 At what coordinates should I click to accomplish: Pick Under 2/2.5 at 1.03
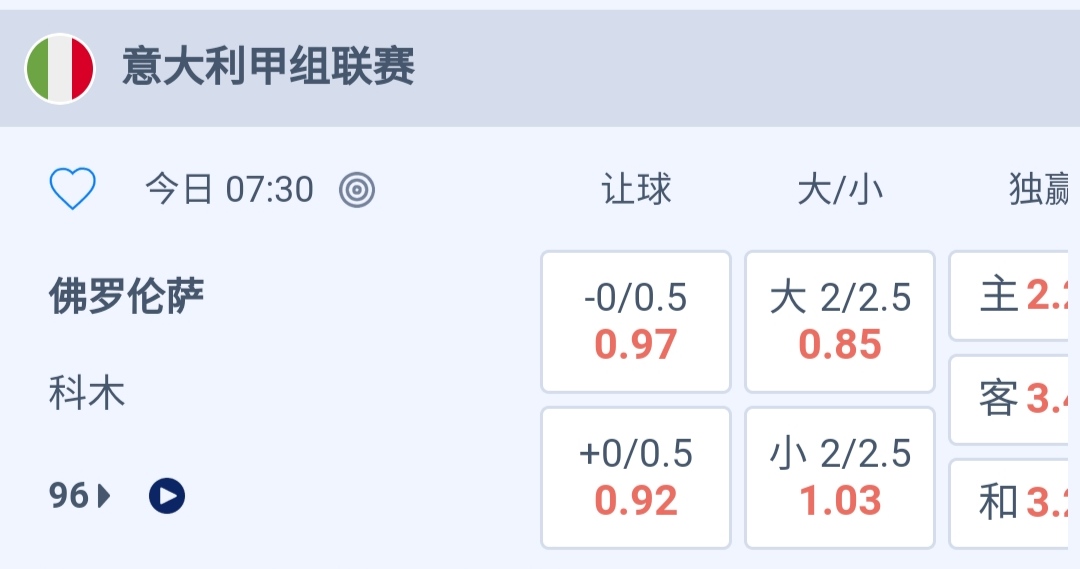point(840,478)
